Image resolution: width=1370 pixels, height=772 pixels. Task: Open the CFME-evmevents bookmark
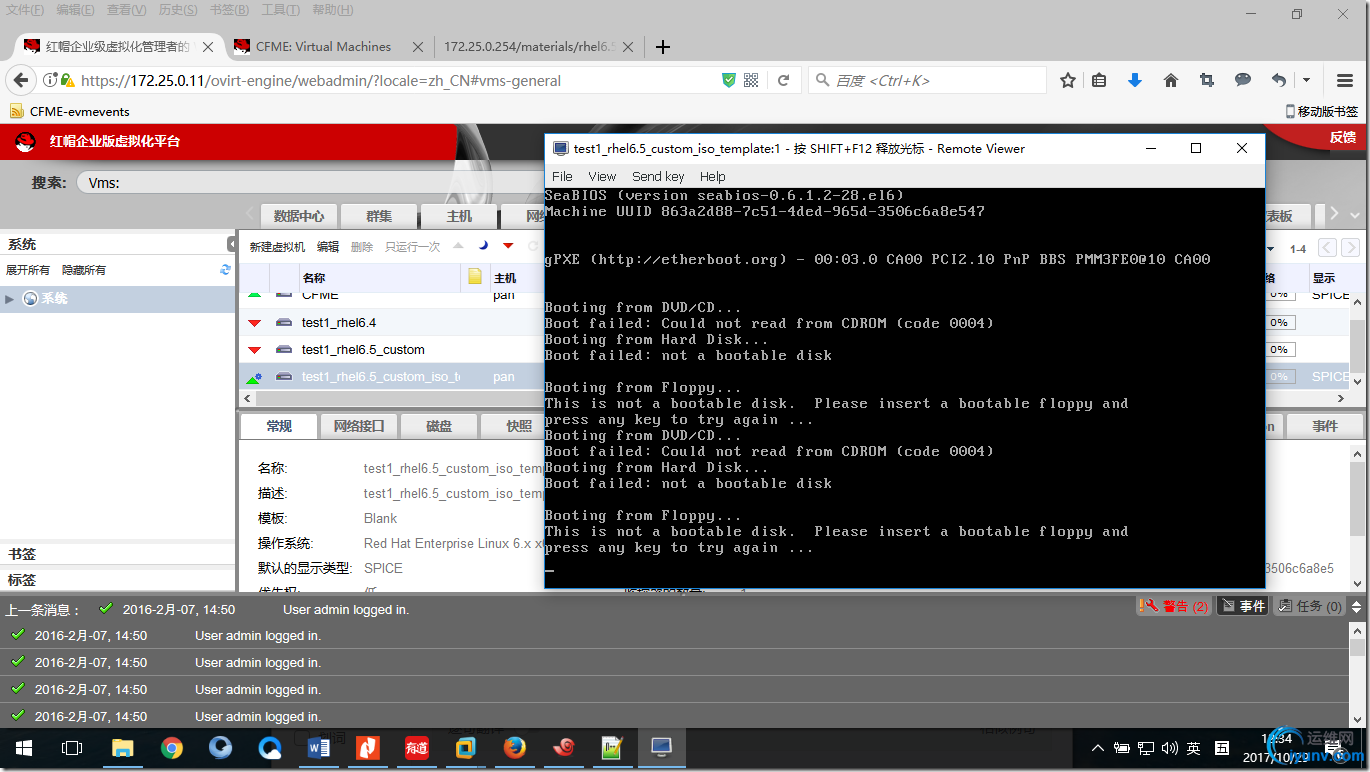tap(70, 111)
